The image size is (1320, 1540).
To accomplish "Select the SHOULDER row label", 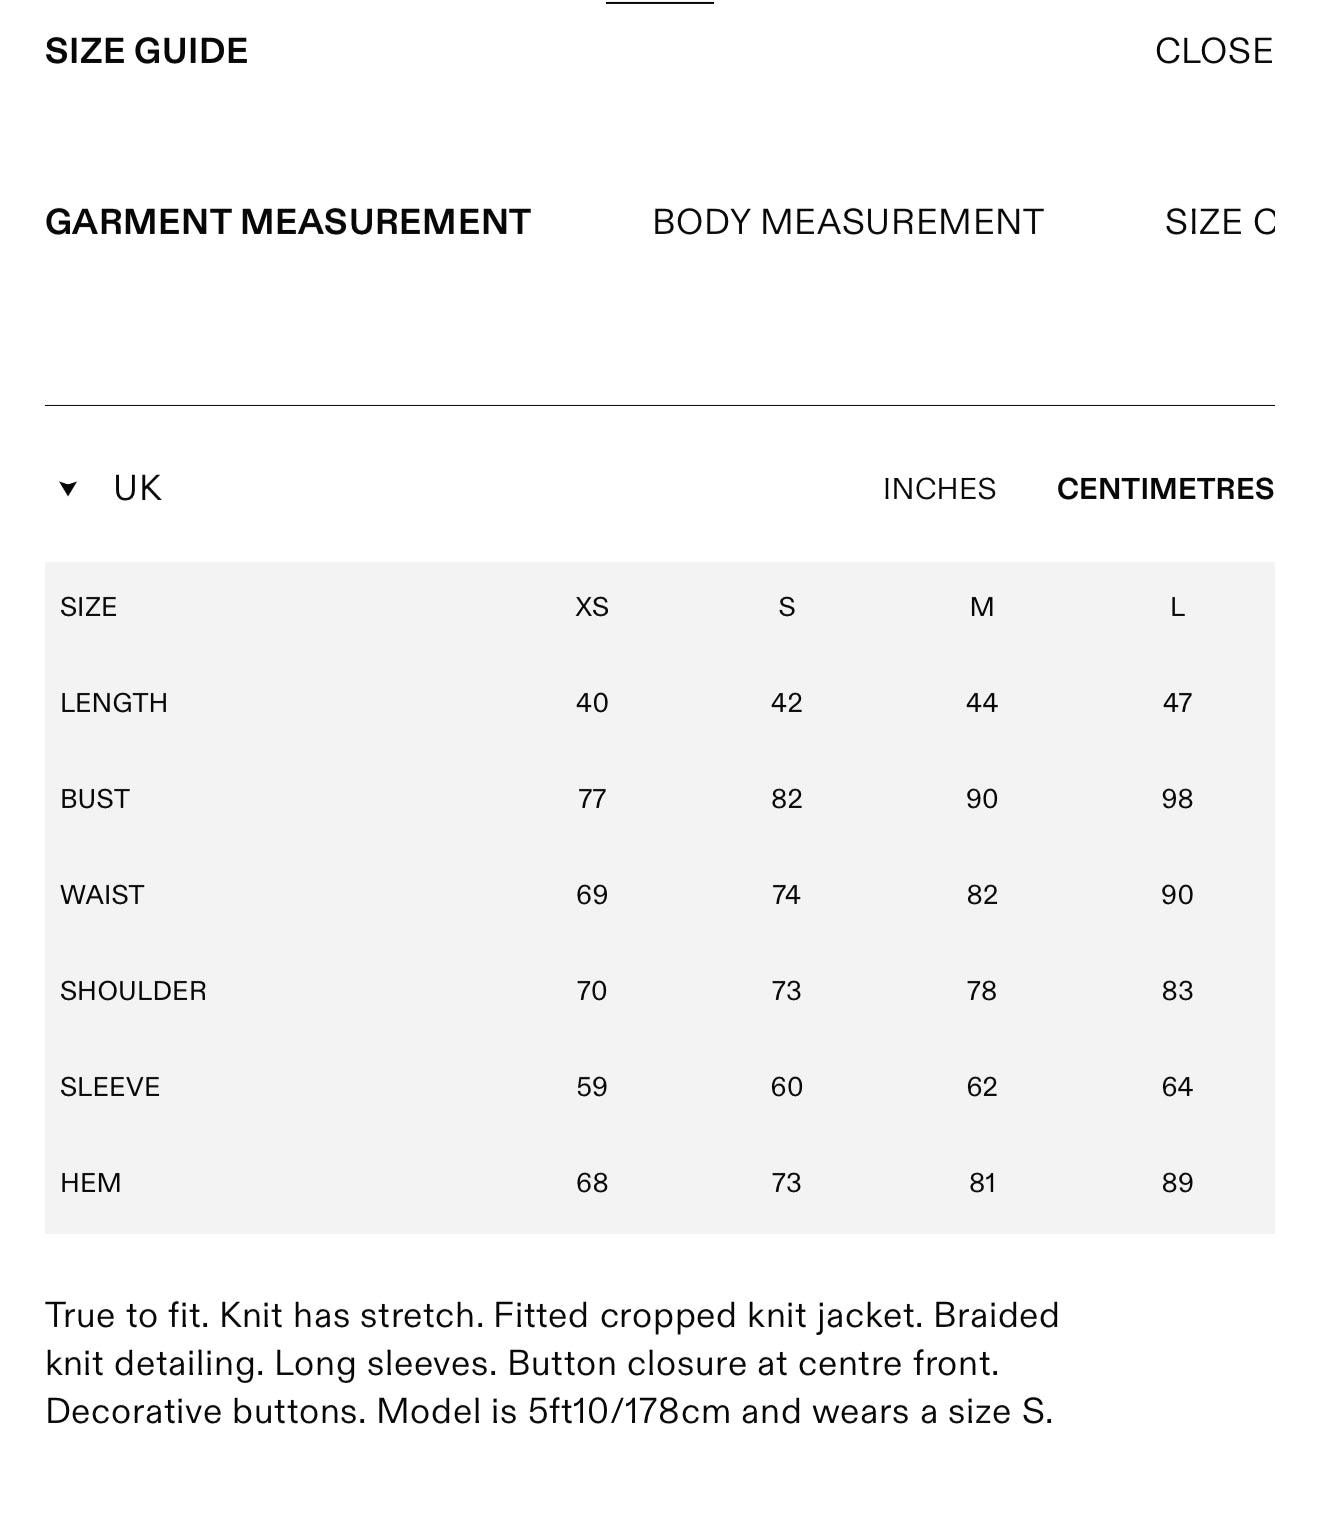I will pos(133,991).
